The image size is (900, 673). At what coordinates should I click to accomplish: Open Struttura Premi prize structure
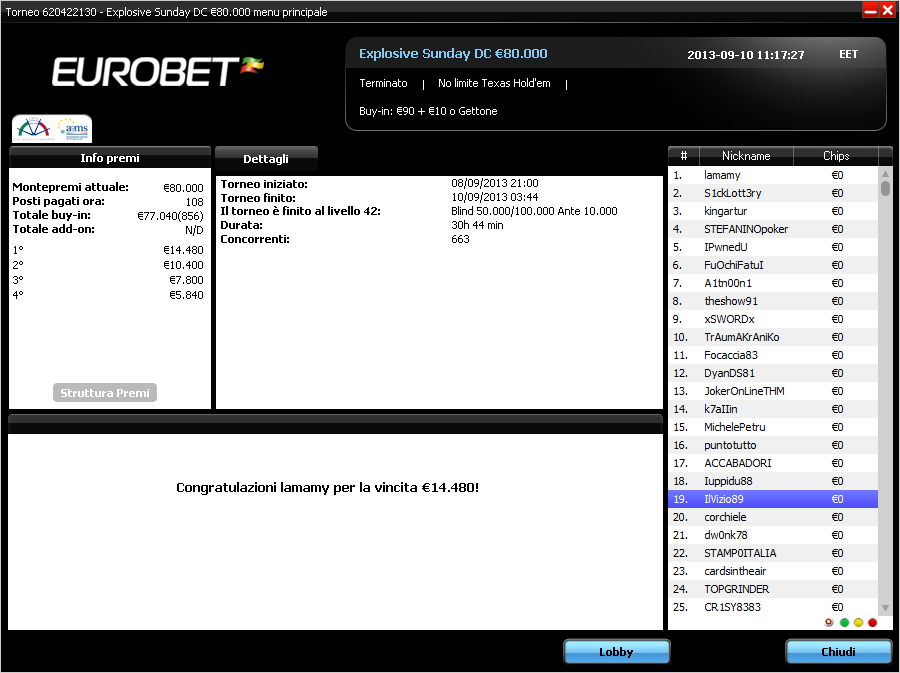tap(104, 393)
